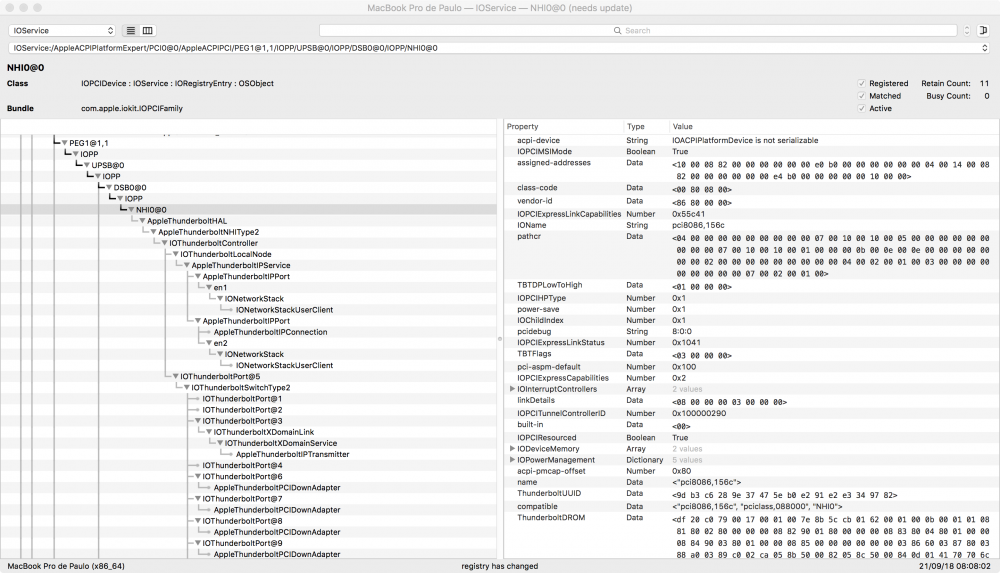The height and width of the screenshot is (573, 1000).
Task: Collapse IOThunderboltPort@5 node
Action: tap(175, 376)
